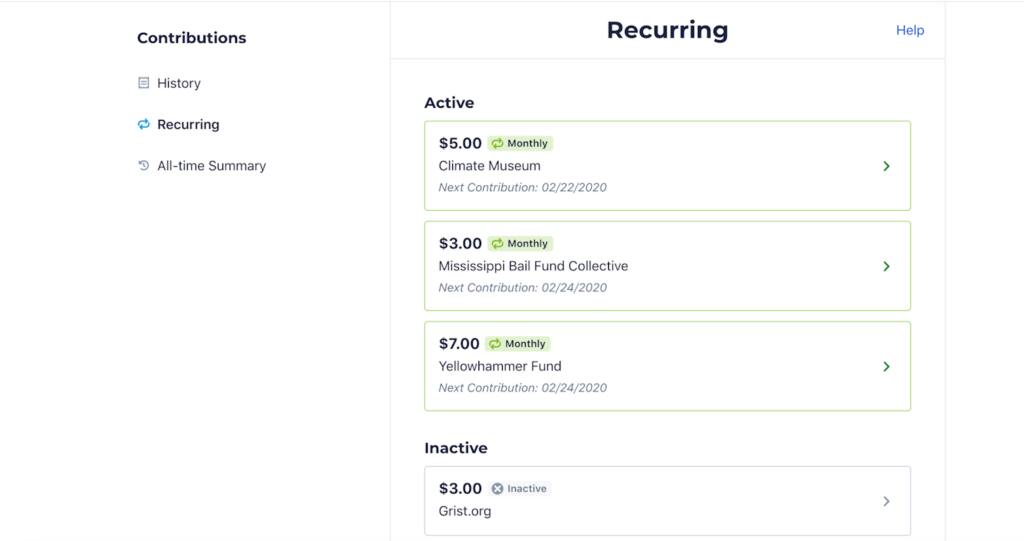Click the Monthly badge on Yellowhammer Fund
This screenshot has width=1024, height=541.
coord(518,344)
